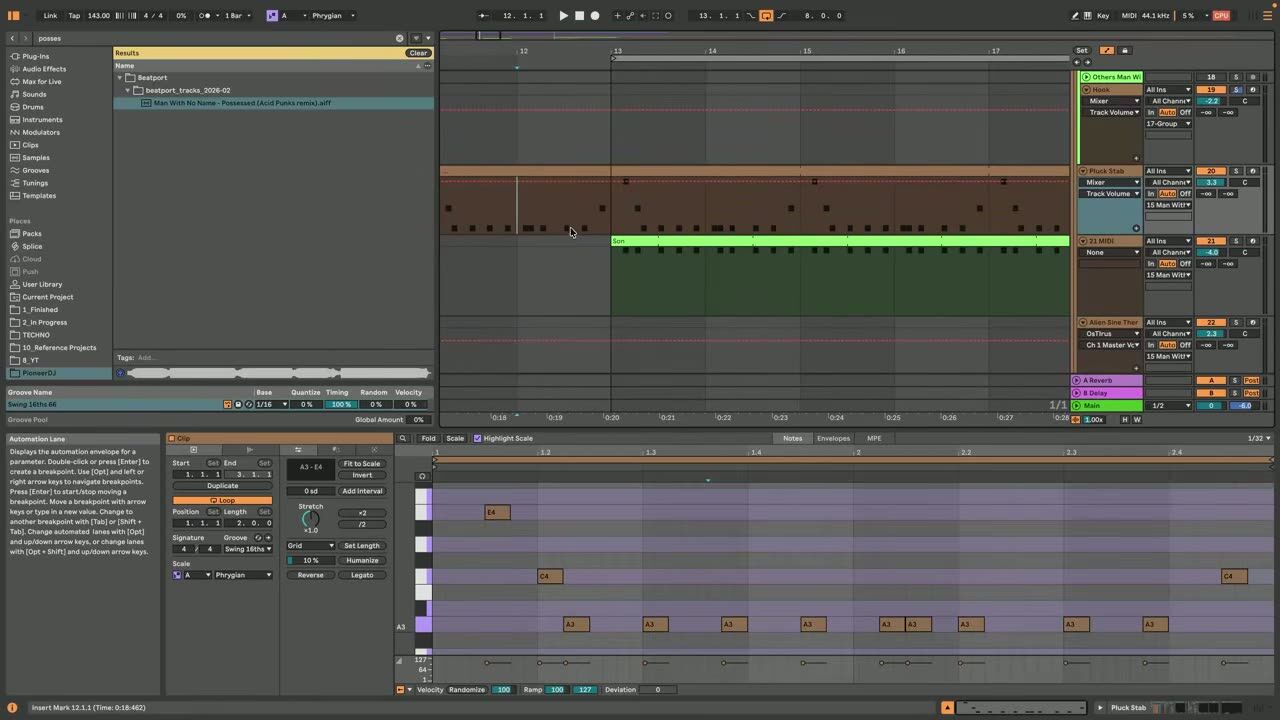Viewport: 1280px width, 720px height.
Task: Toggle the metronome button
Action: click(206, 15)
